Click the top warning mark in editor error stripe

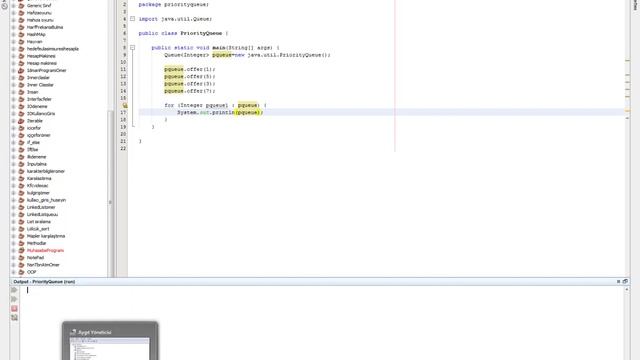pos(627,61)
